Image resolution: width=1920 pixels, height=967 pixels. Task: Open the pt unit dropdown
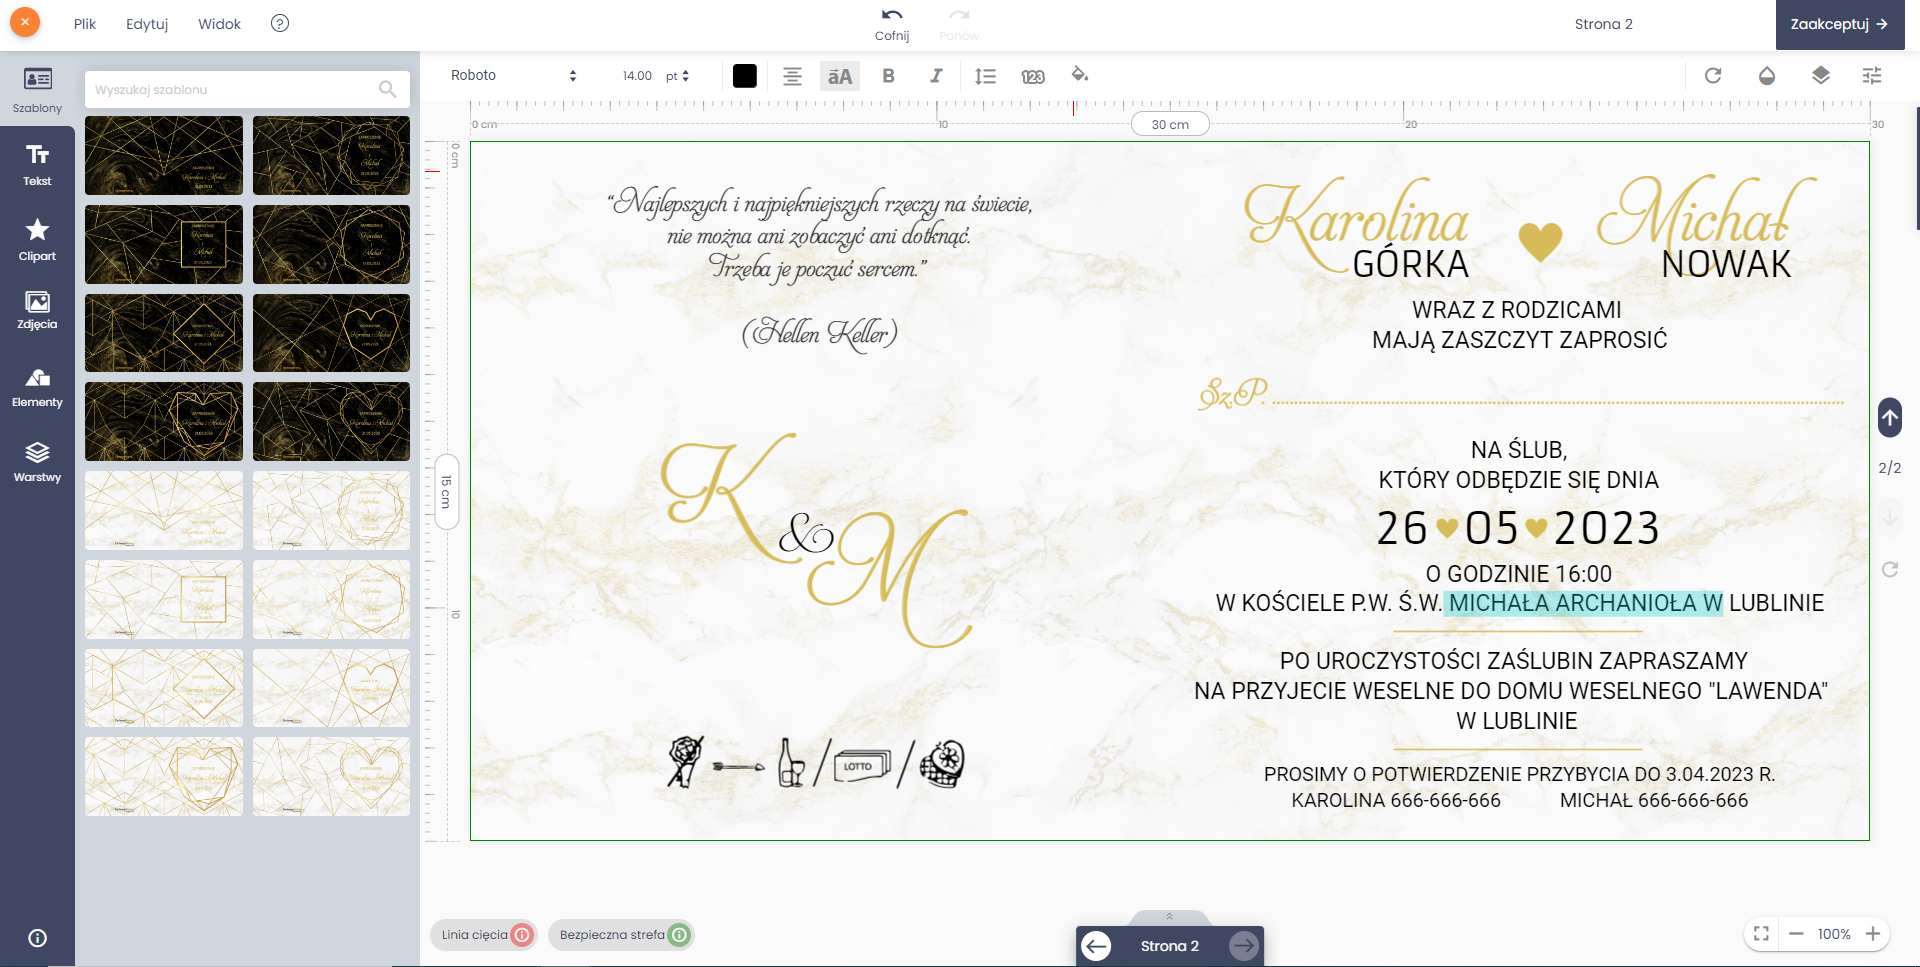[678, 76]
